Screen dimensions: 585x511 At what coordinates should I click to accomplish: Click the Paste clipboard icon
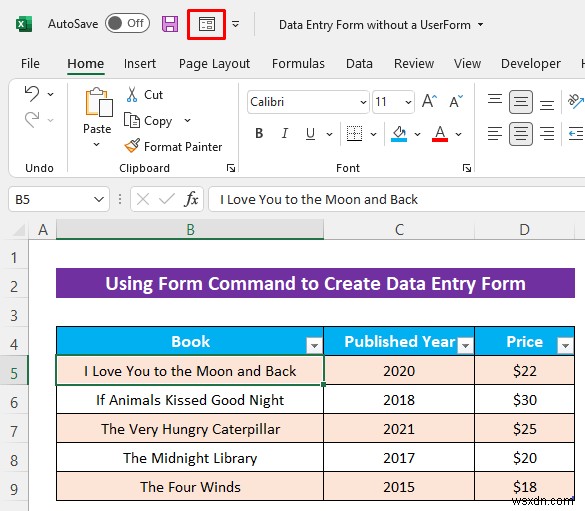tap(98, 102)
